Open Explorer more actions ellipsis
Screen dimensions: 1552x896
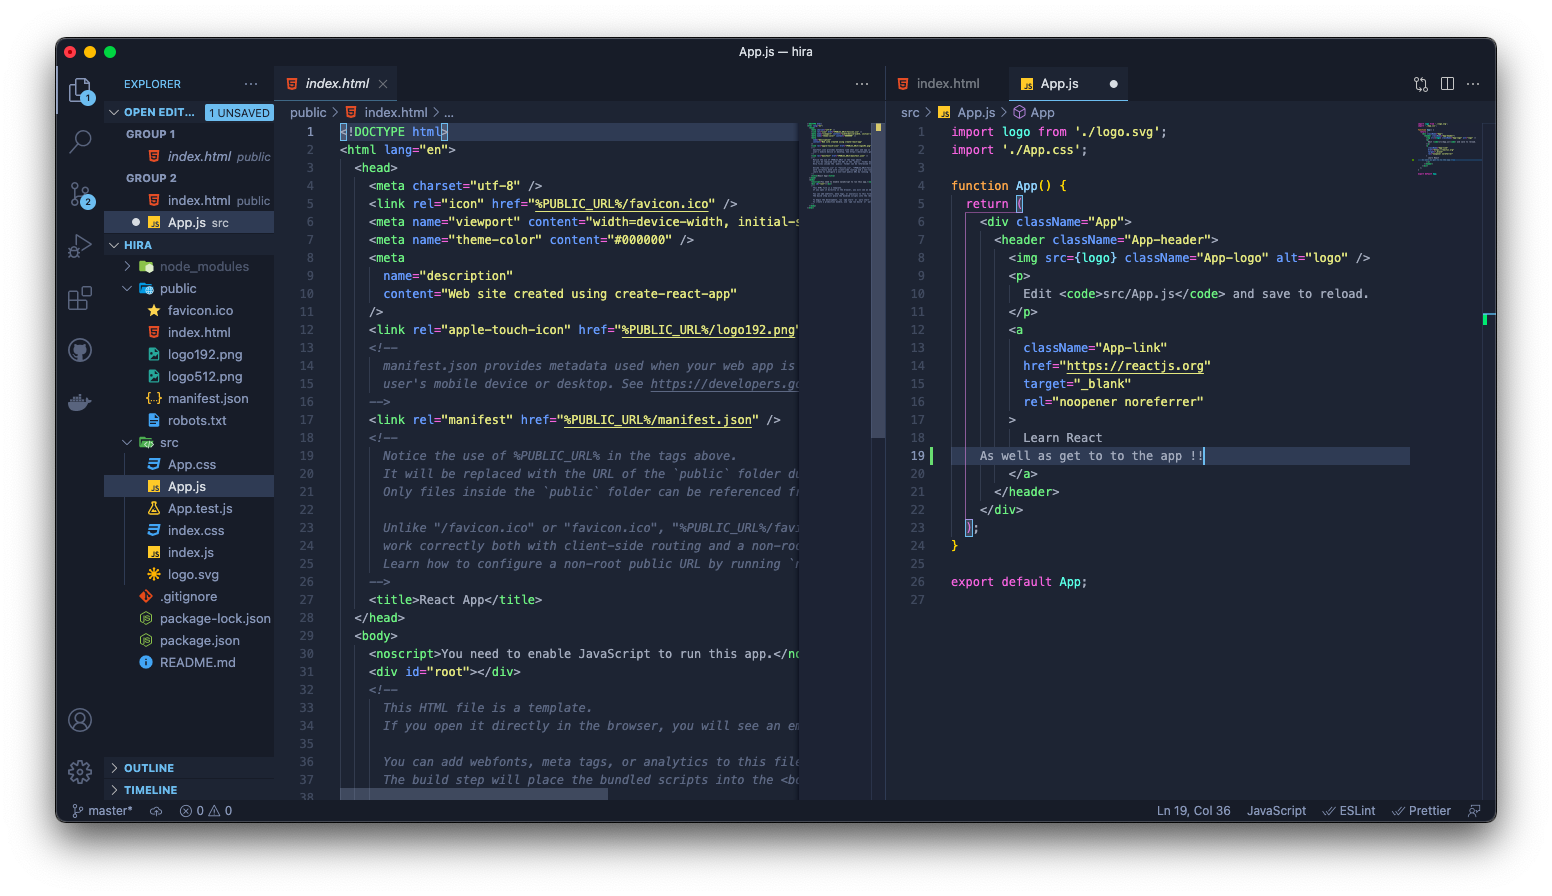251,84
